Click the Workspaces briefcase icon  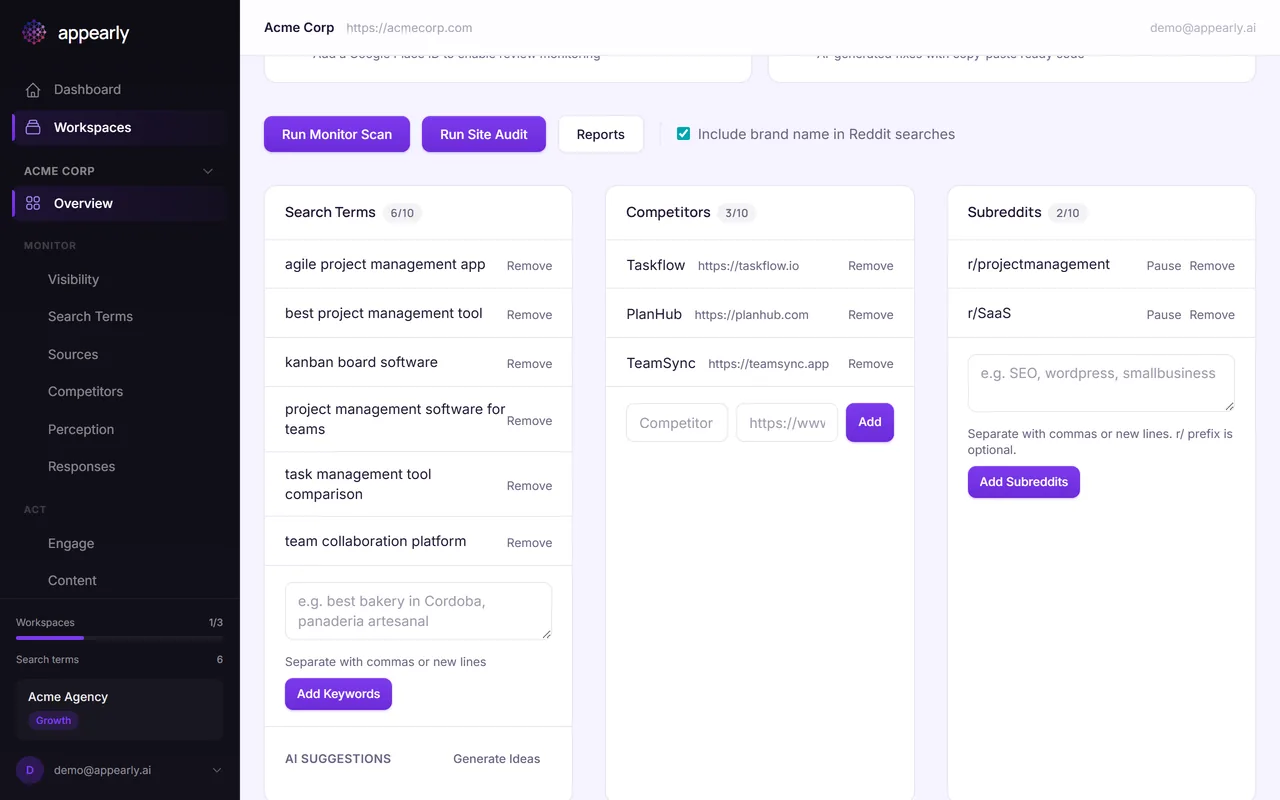tap(33, 127)
